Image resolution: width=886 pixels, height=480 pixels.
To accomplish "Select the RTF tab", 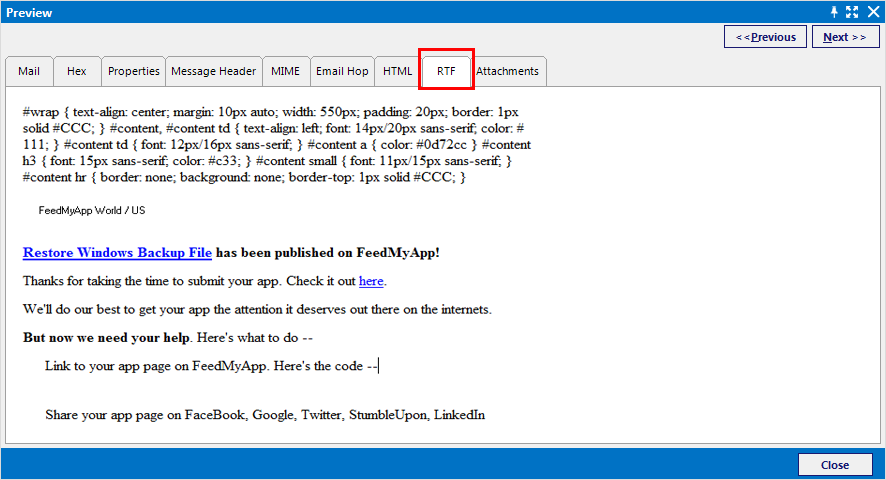I will [x=446, y=71].
